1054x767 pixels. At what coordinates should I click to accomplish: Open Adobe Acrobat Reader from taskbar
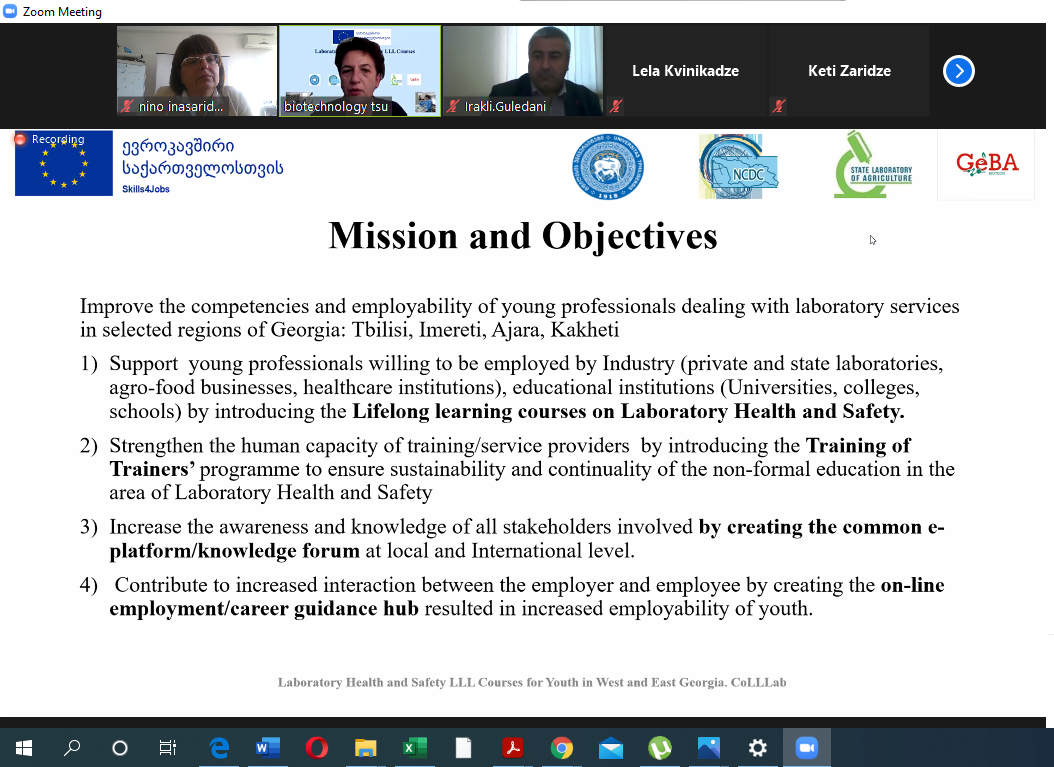click(x=512, y=748)
